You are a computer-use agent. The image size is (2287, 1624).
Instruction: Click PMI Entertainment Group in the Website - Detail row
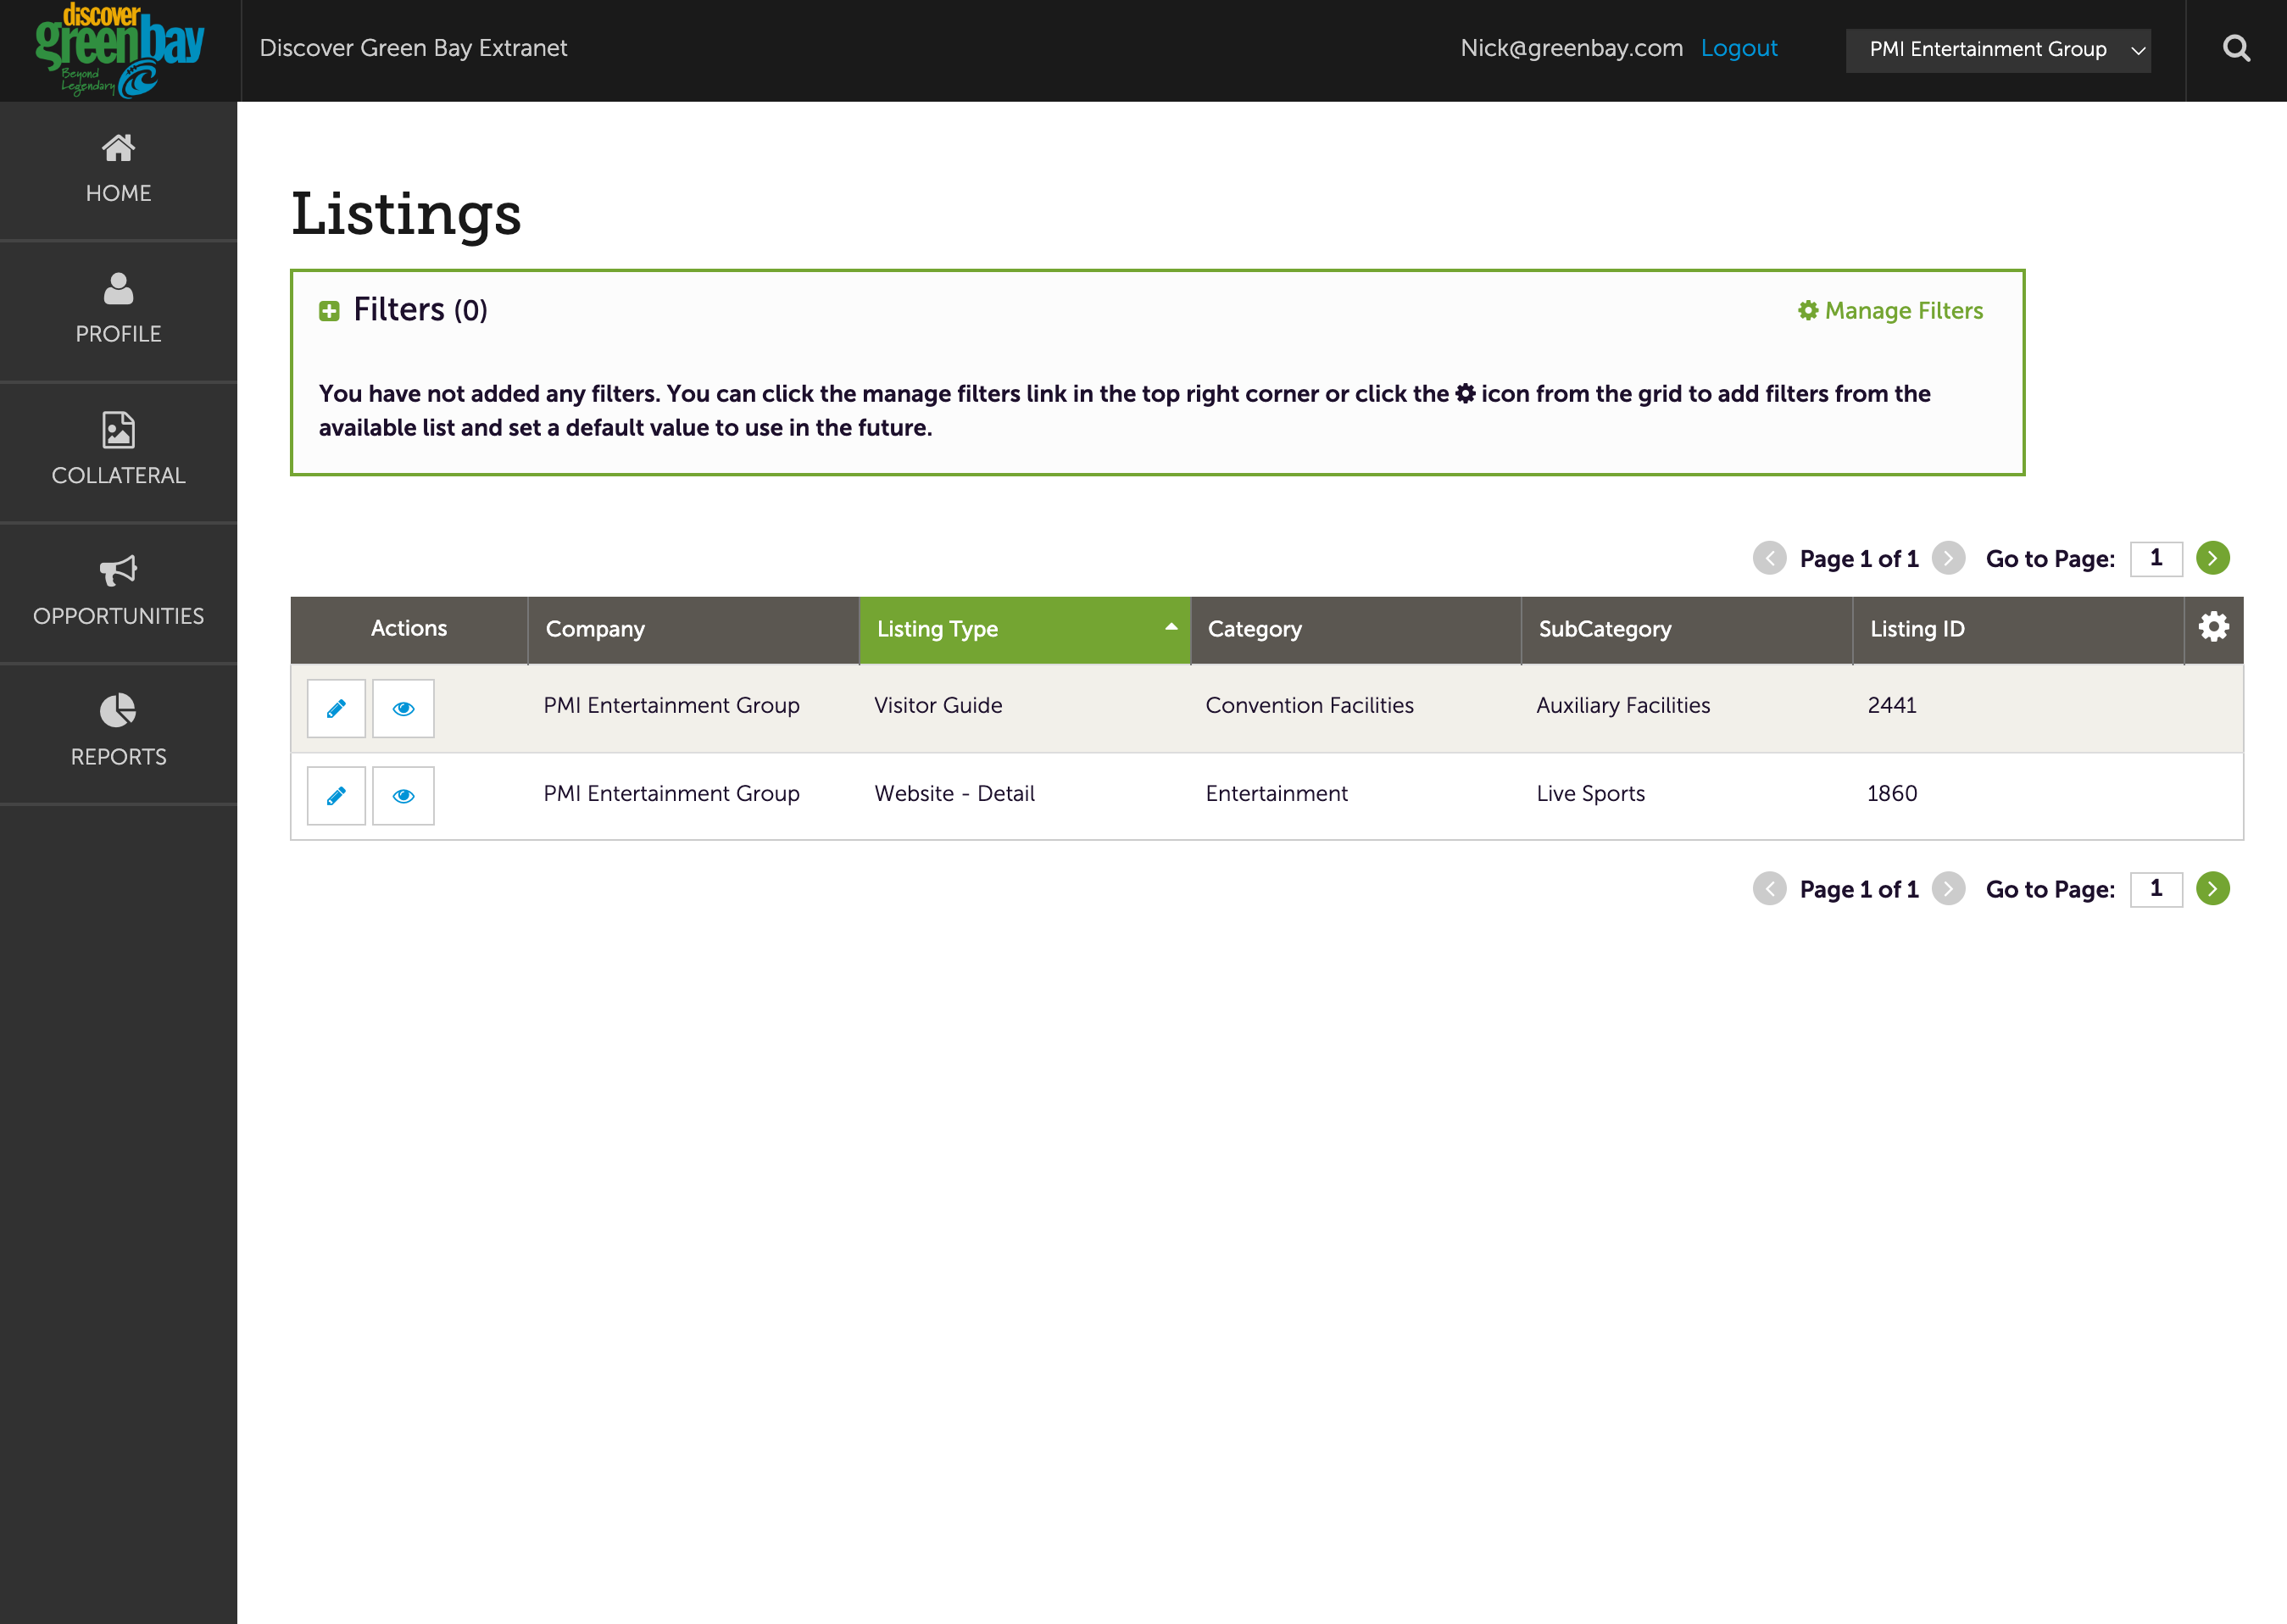pos(671,794)
